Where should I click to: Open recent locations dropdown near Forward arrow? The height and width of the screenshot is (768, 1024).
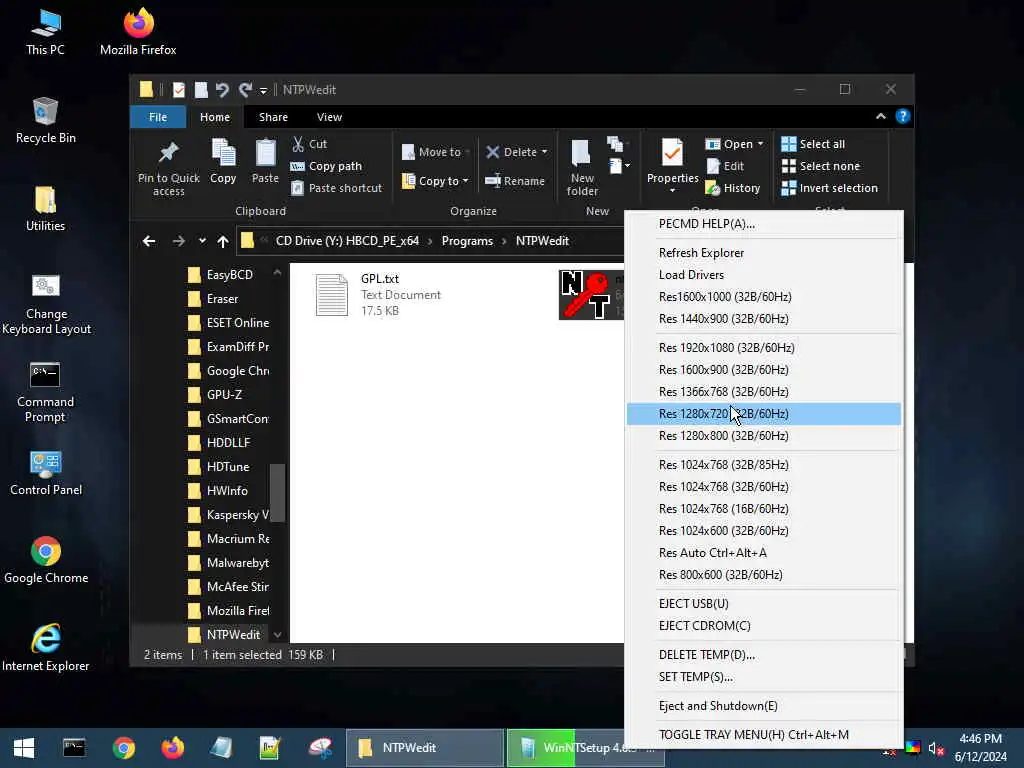[x=202, y=241]
